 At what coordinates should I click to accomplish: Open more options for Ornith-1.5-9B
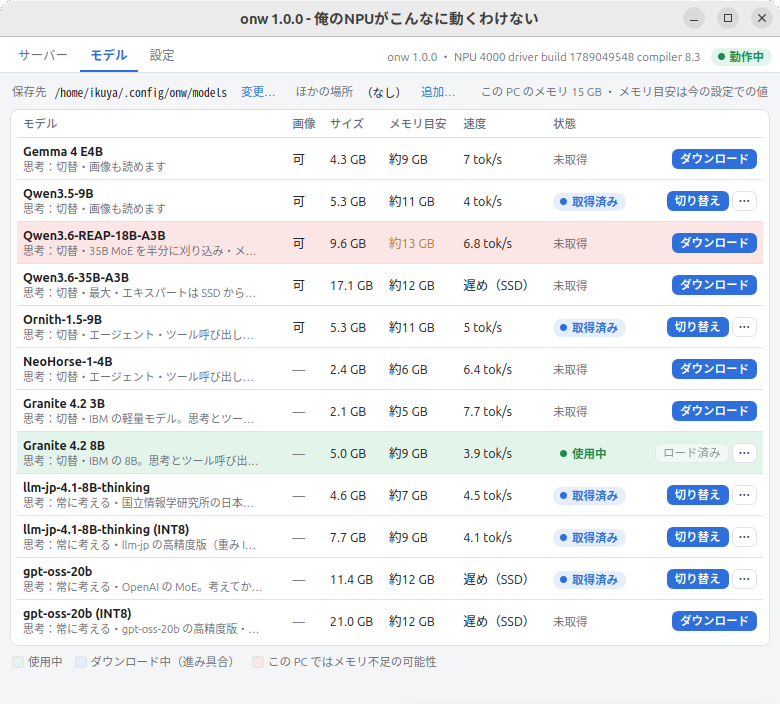pyautogui.click(x=744, y=327)
